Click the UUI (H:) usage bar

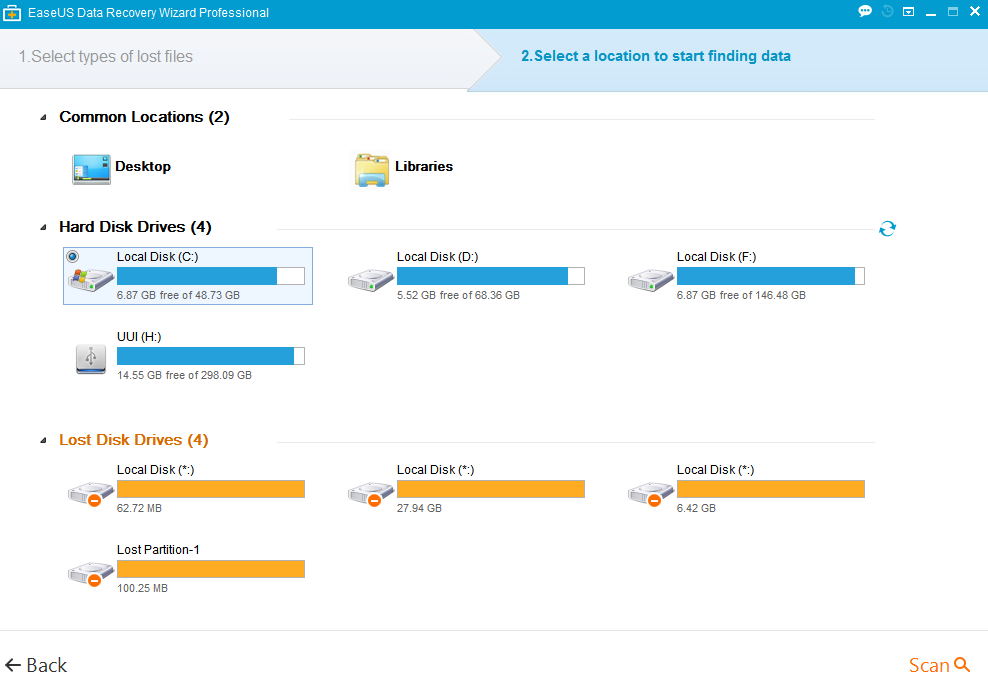coord(210,356)
